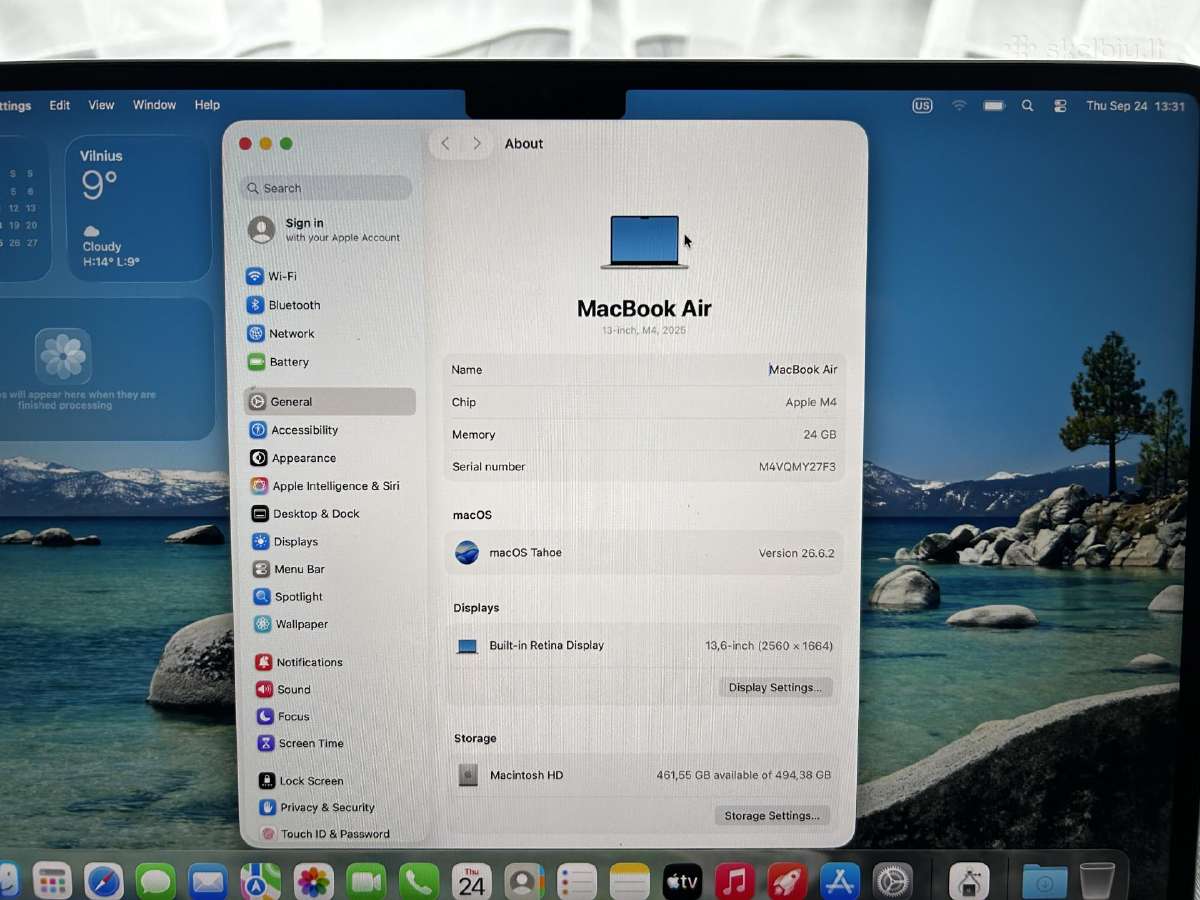Click the Vilnius weather widget
The width and height of the screenshot is (1200, 900).
(138, 208)
